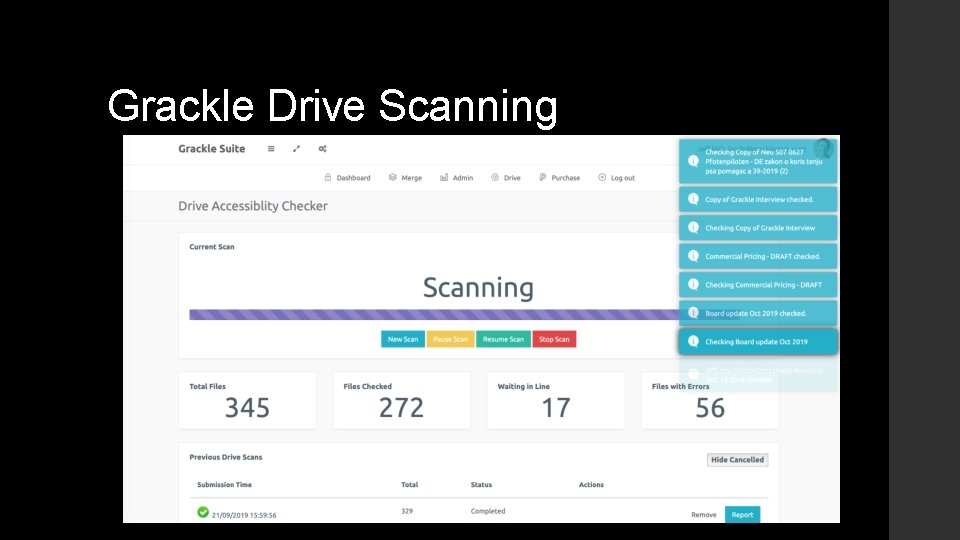This screenshot has height=540, width=960.
Task: Click the Grackle Suite logo text
Action: click(x=212, y=149)
